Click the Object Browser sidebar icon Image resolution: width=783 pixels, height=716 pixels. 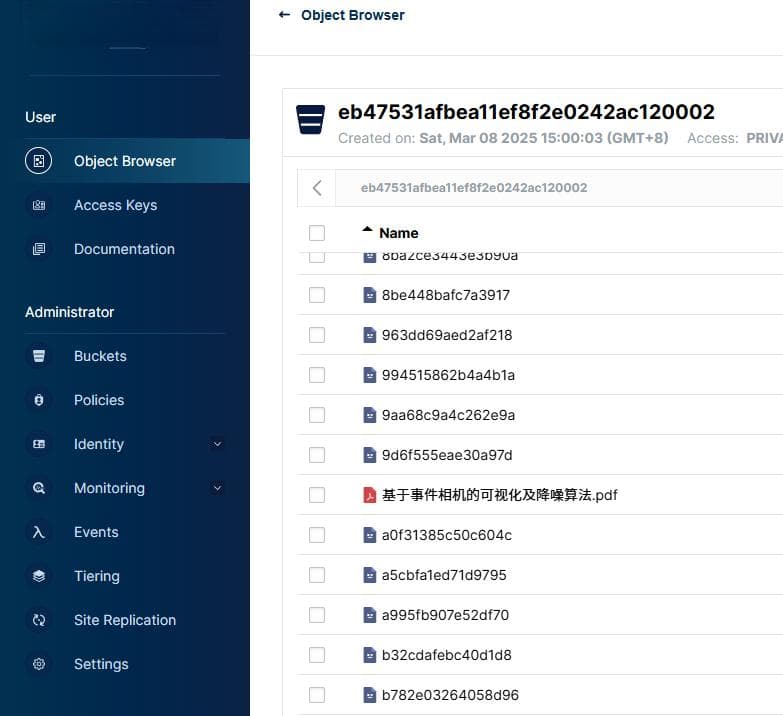pos(38,161)
